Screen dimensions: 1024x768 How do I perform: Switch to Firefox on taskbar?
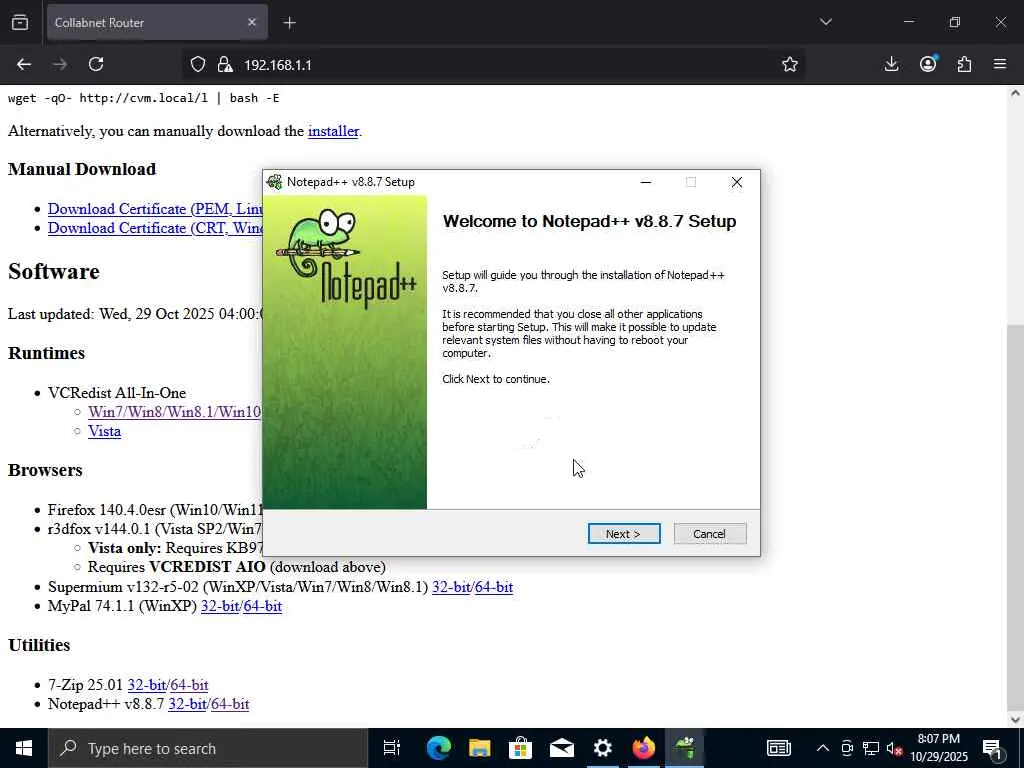[x=643, y=748]
